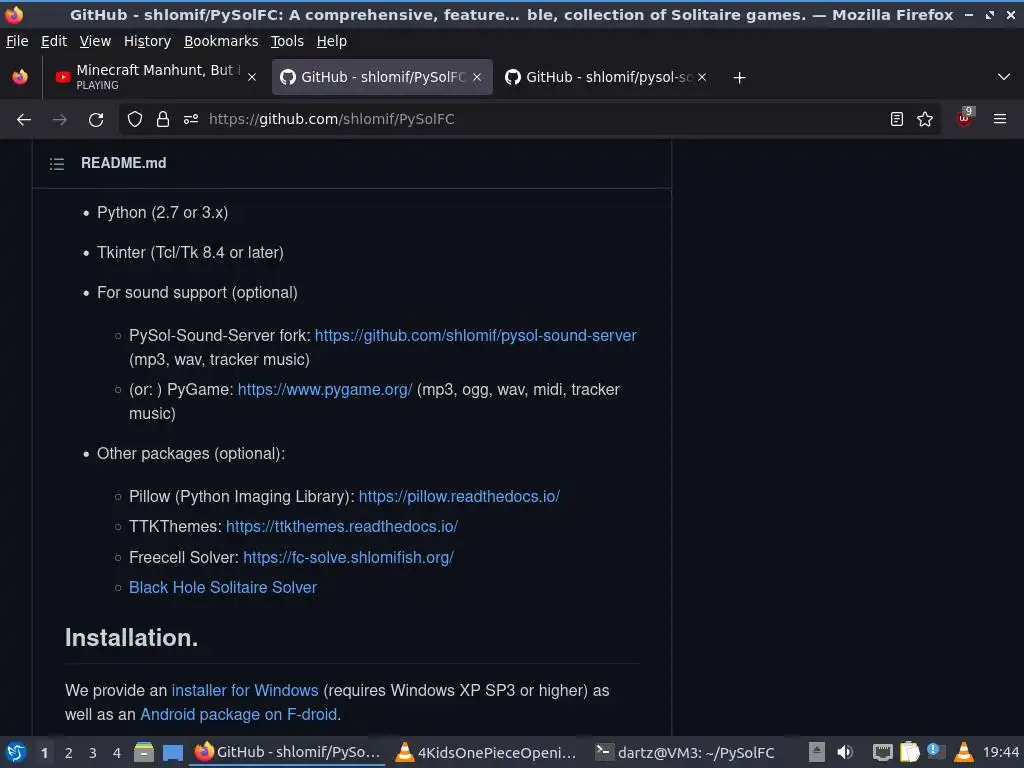
Task: Open the pygame.org link
Action: click(x=325, y=390)
